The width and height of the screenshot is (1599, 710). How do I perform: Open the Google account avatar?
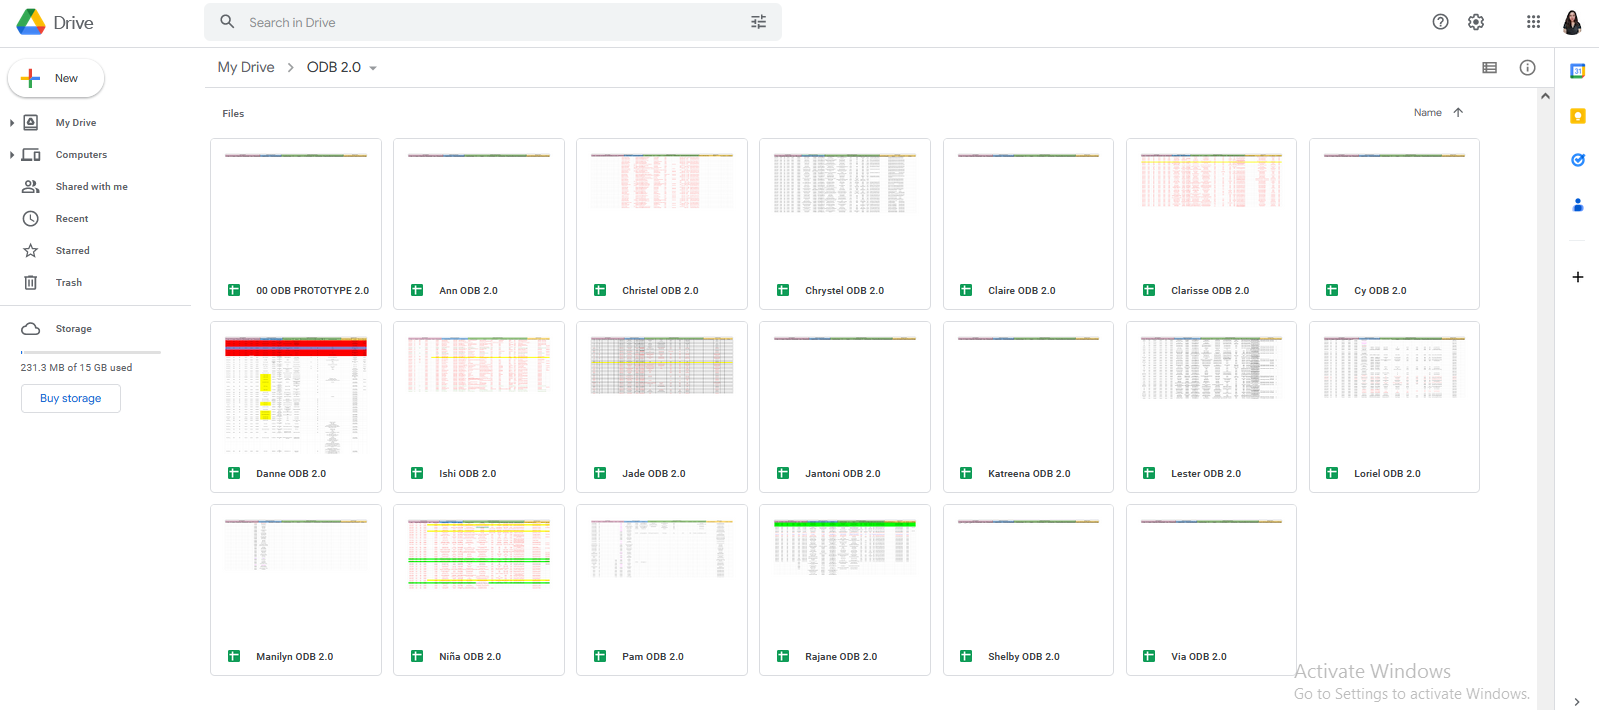1572,22
